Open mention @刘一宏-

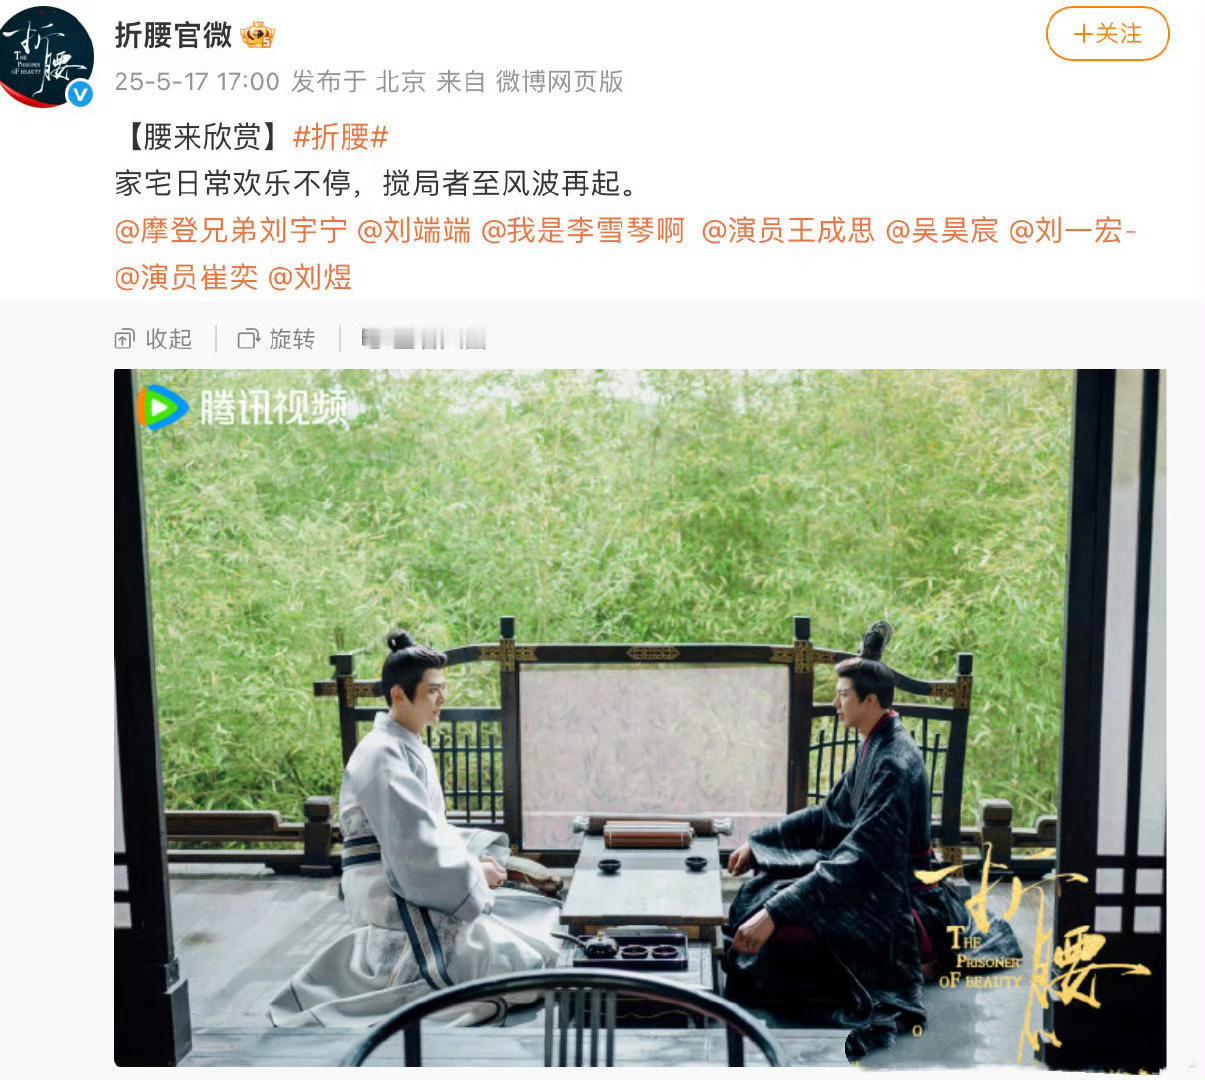click(1073, 230)
